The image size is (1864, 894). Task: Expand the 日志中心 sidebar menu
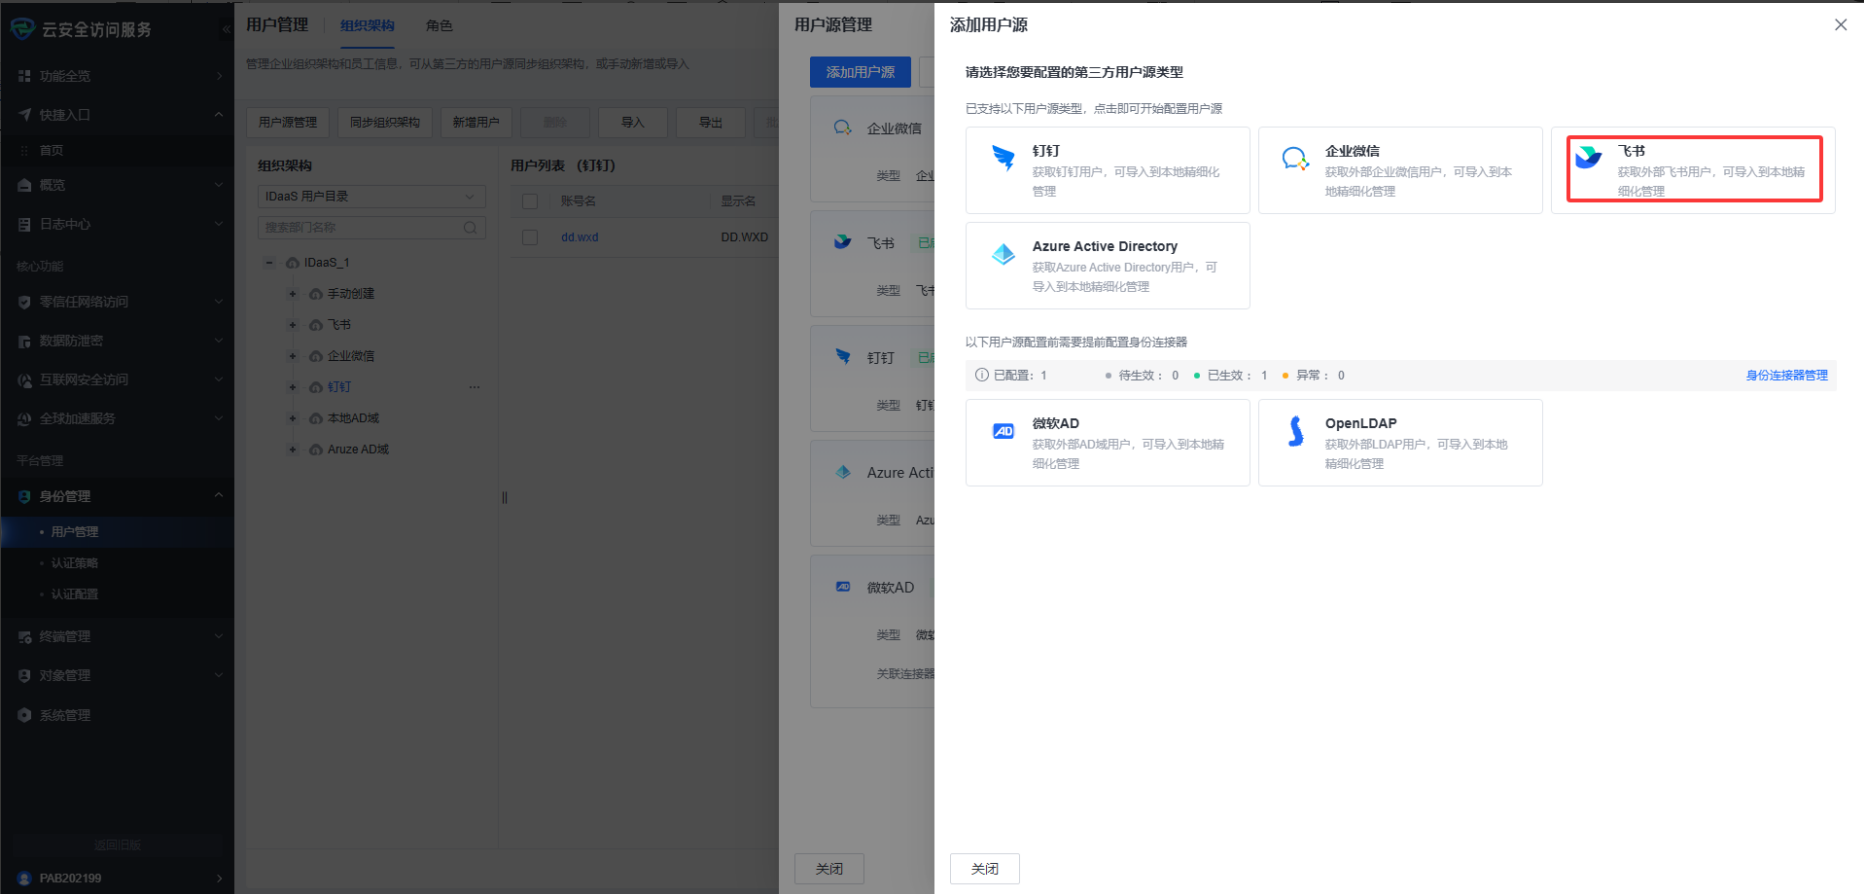(x=117, y=224)
